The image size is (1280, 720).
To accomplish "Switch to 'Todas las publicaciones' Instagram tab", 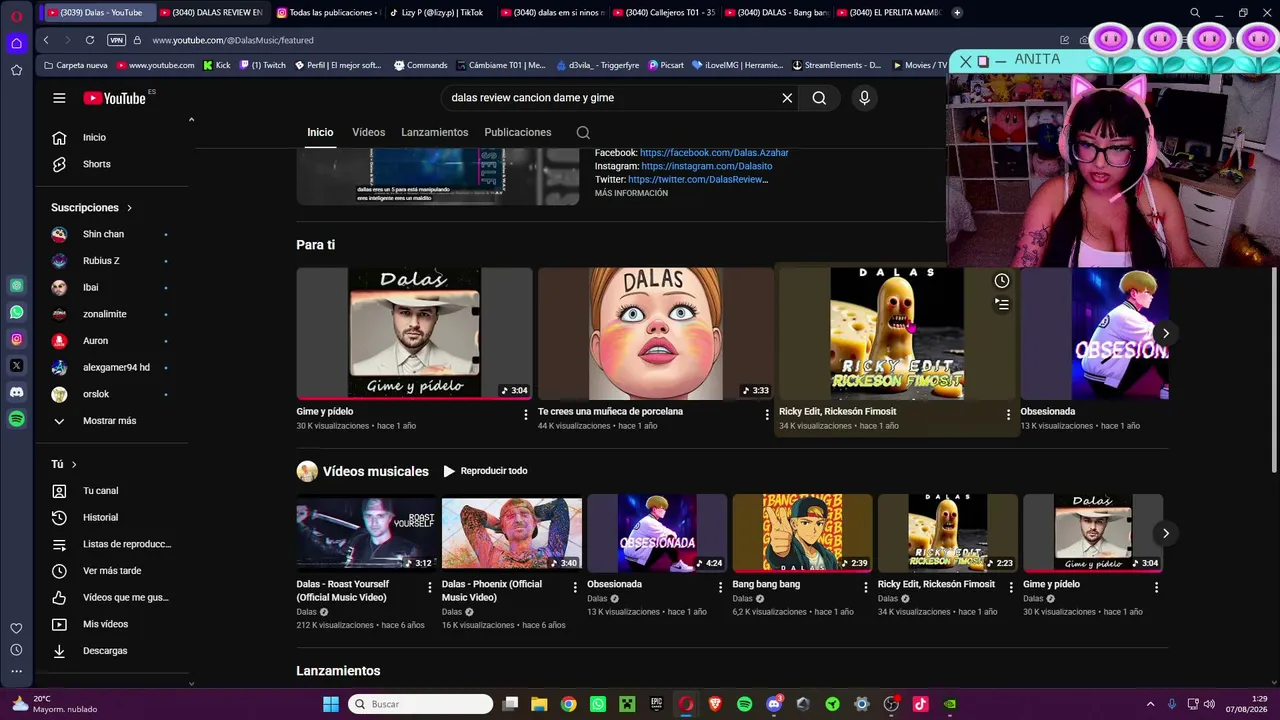I will 327,13.
